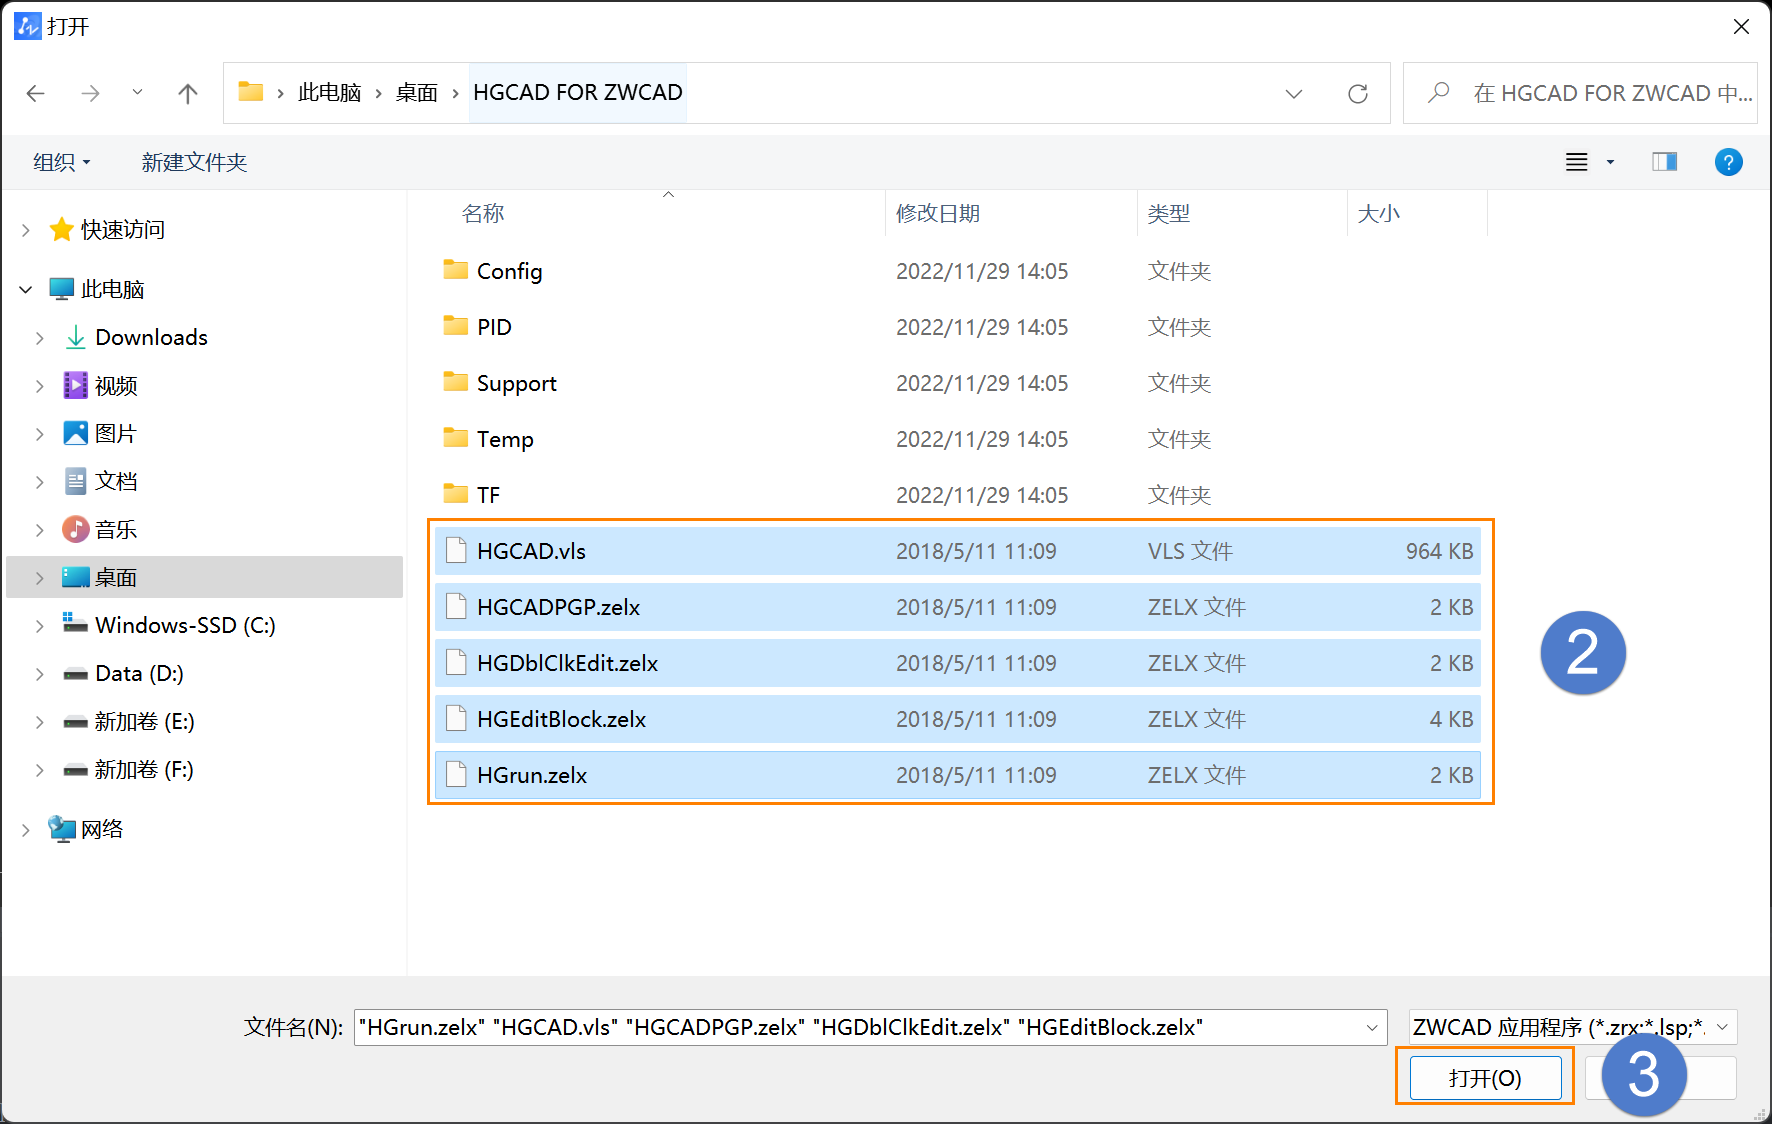
Task: Select file HGCAD.vls
Action: [958, 551]
